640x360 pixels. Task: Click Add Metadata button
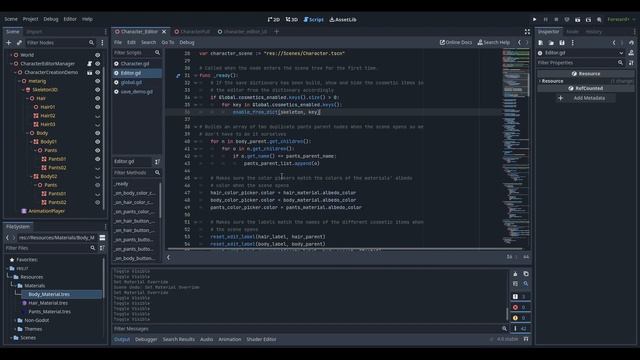586,98
